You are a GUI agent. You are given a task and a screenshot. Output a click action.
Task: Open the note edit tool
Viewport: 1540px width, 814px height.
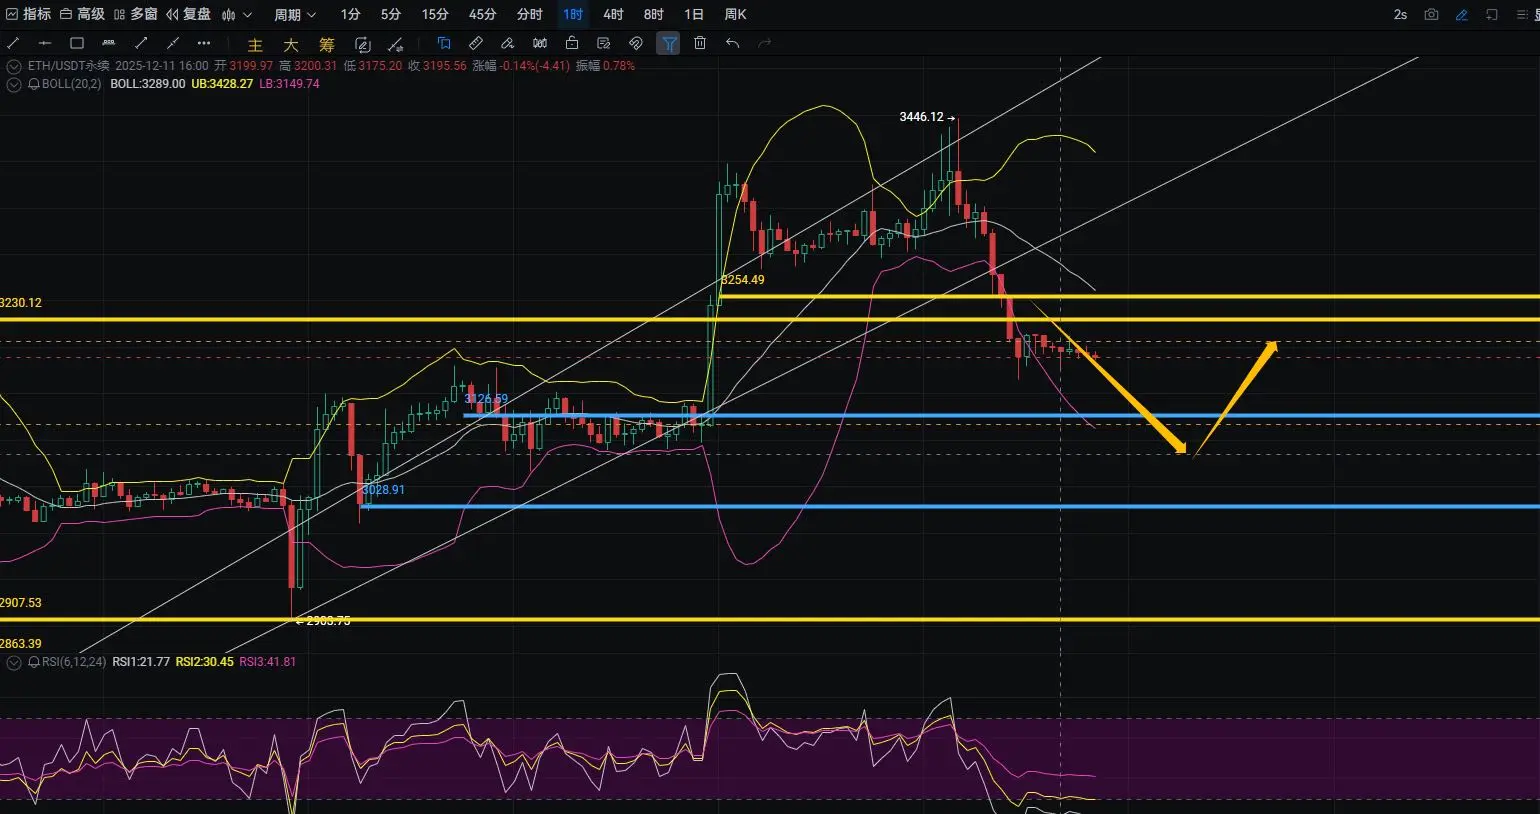604,43
